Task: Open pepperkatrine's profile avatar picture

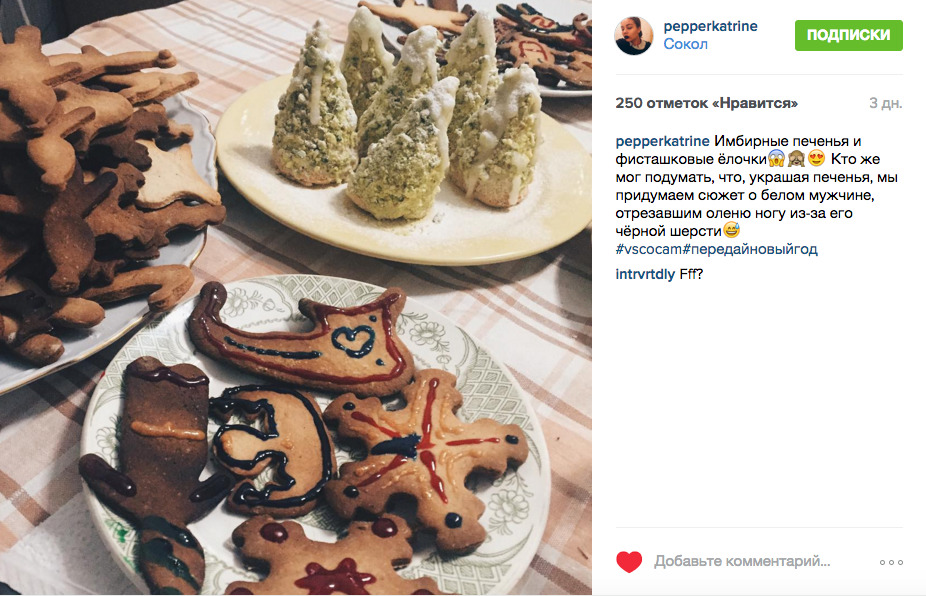Action: click(x=634, y=35)
